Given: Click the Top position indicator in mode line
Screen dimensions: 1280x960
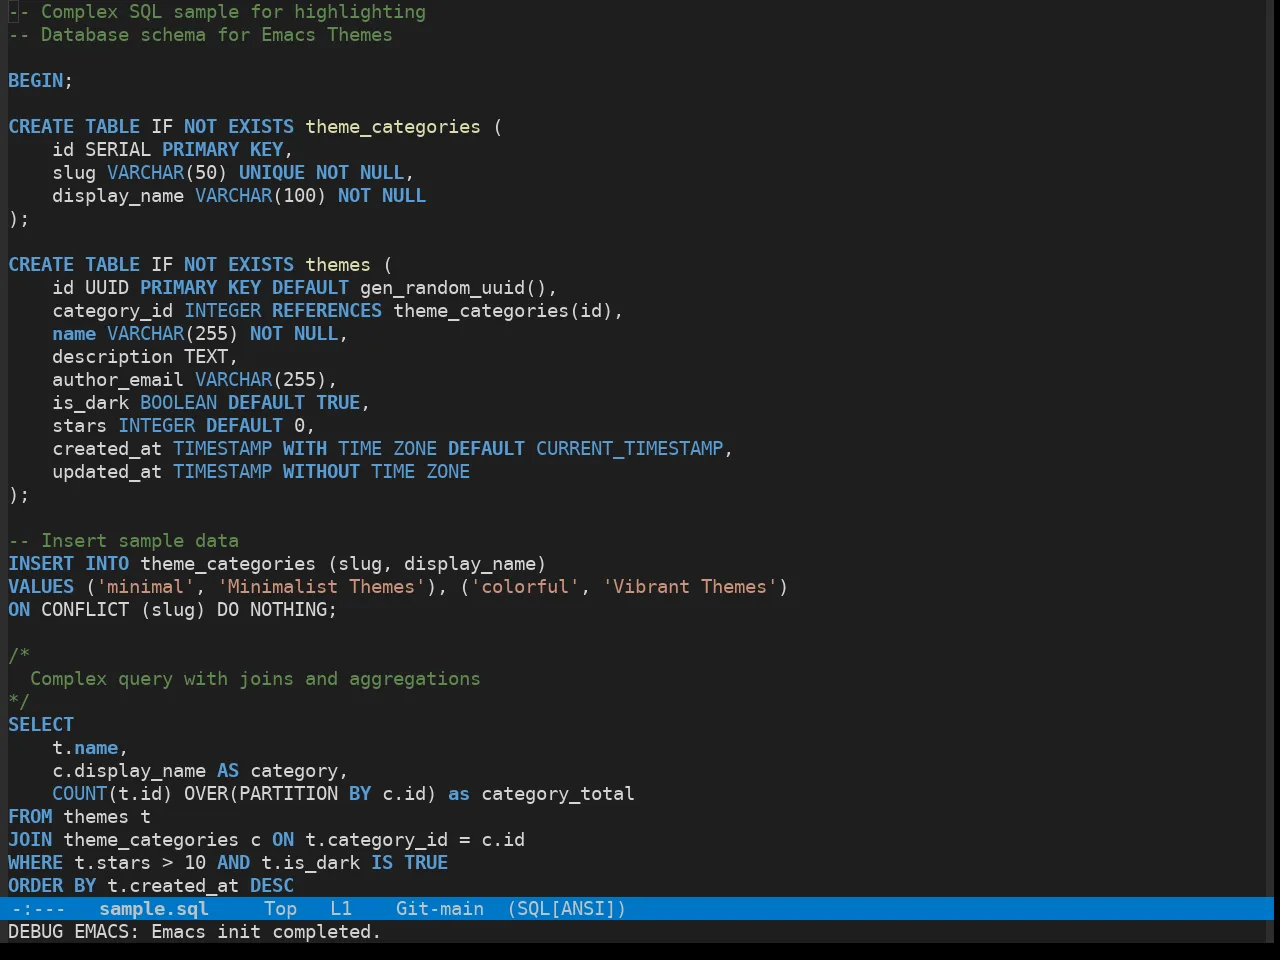Looking at the screenshot, I should pyautogui.click(x=280, y=909).
